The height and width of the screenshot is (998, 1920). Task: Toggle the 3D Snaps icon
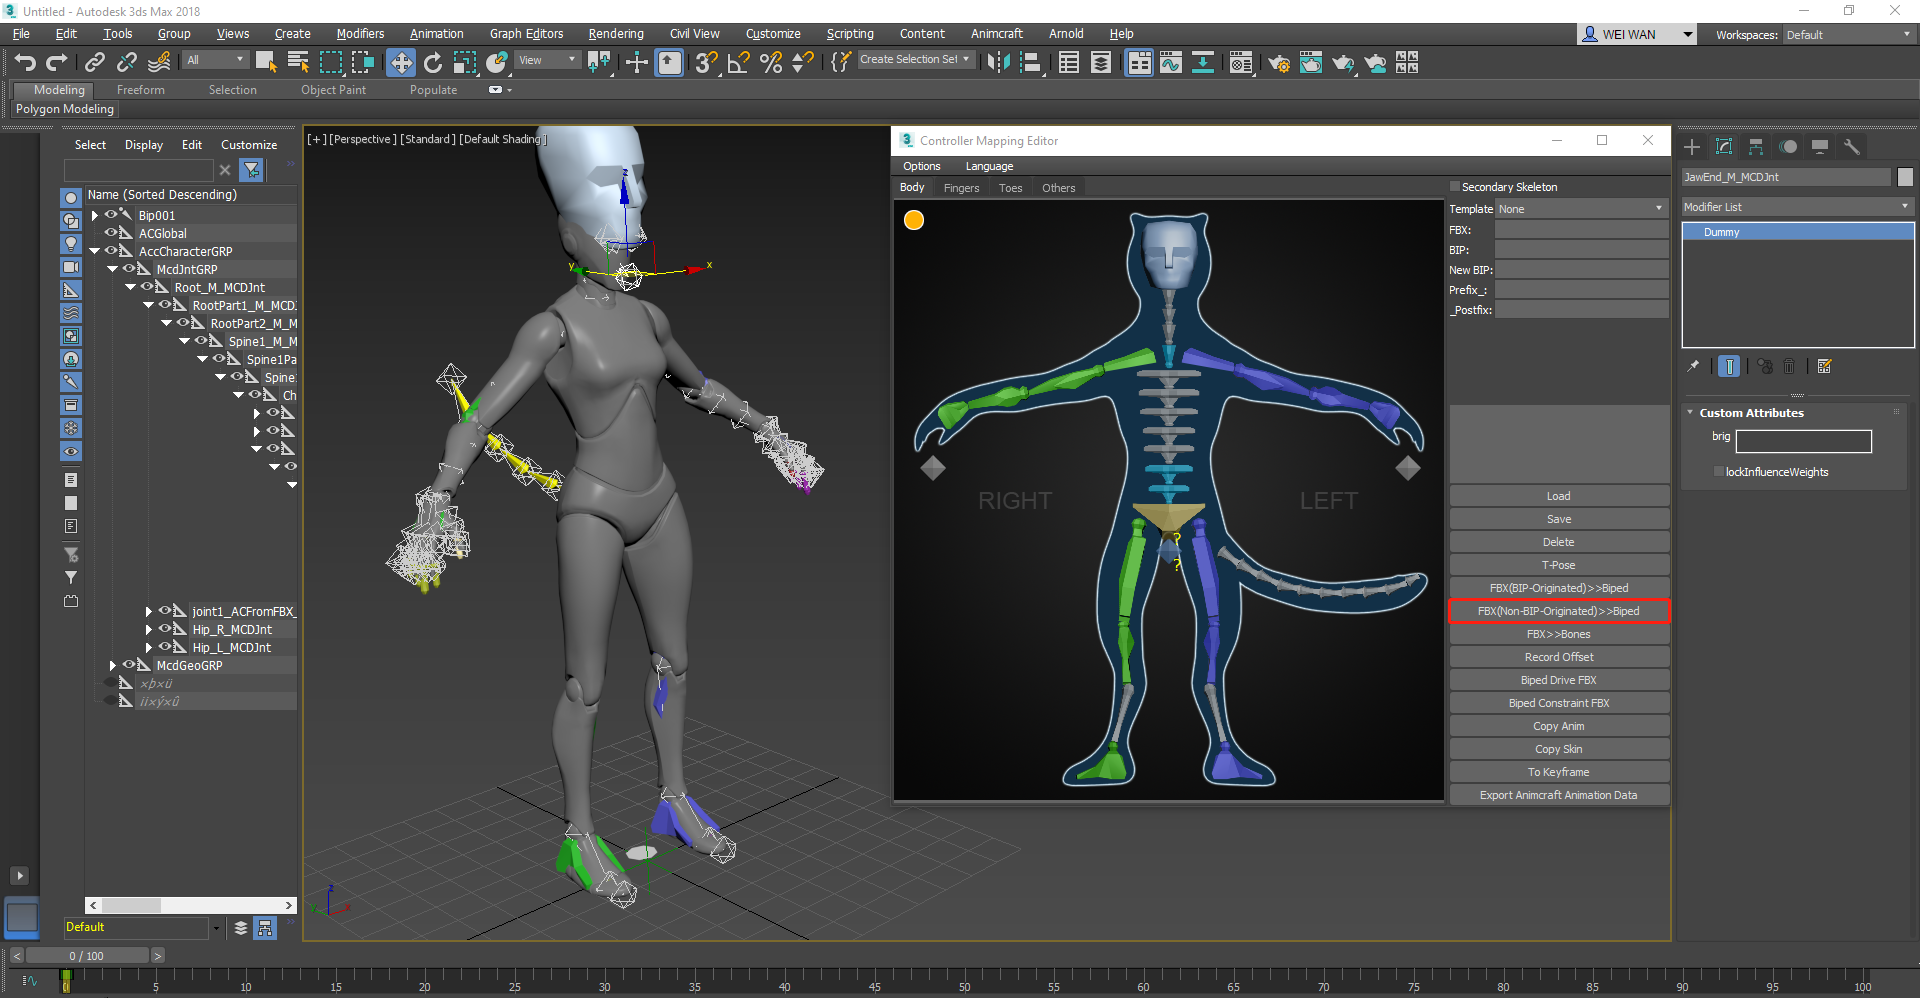pos(706,63)
